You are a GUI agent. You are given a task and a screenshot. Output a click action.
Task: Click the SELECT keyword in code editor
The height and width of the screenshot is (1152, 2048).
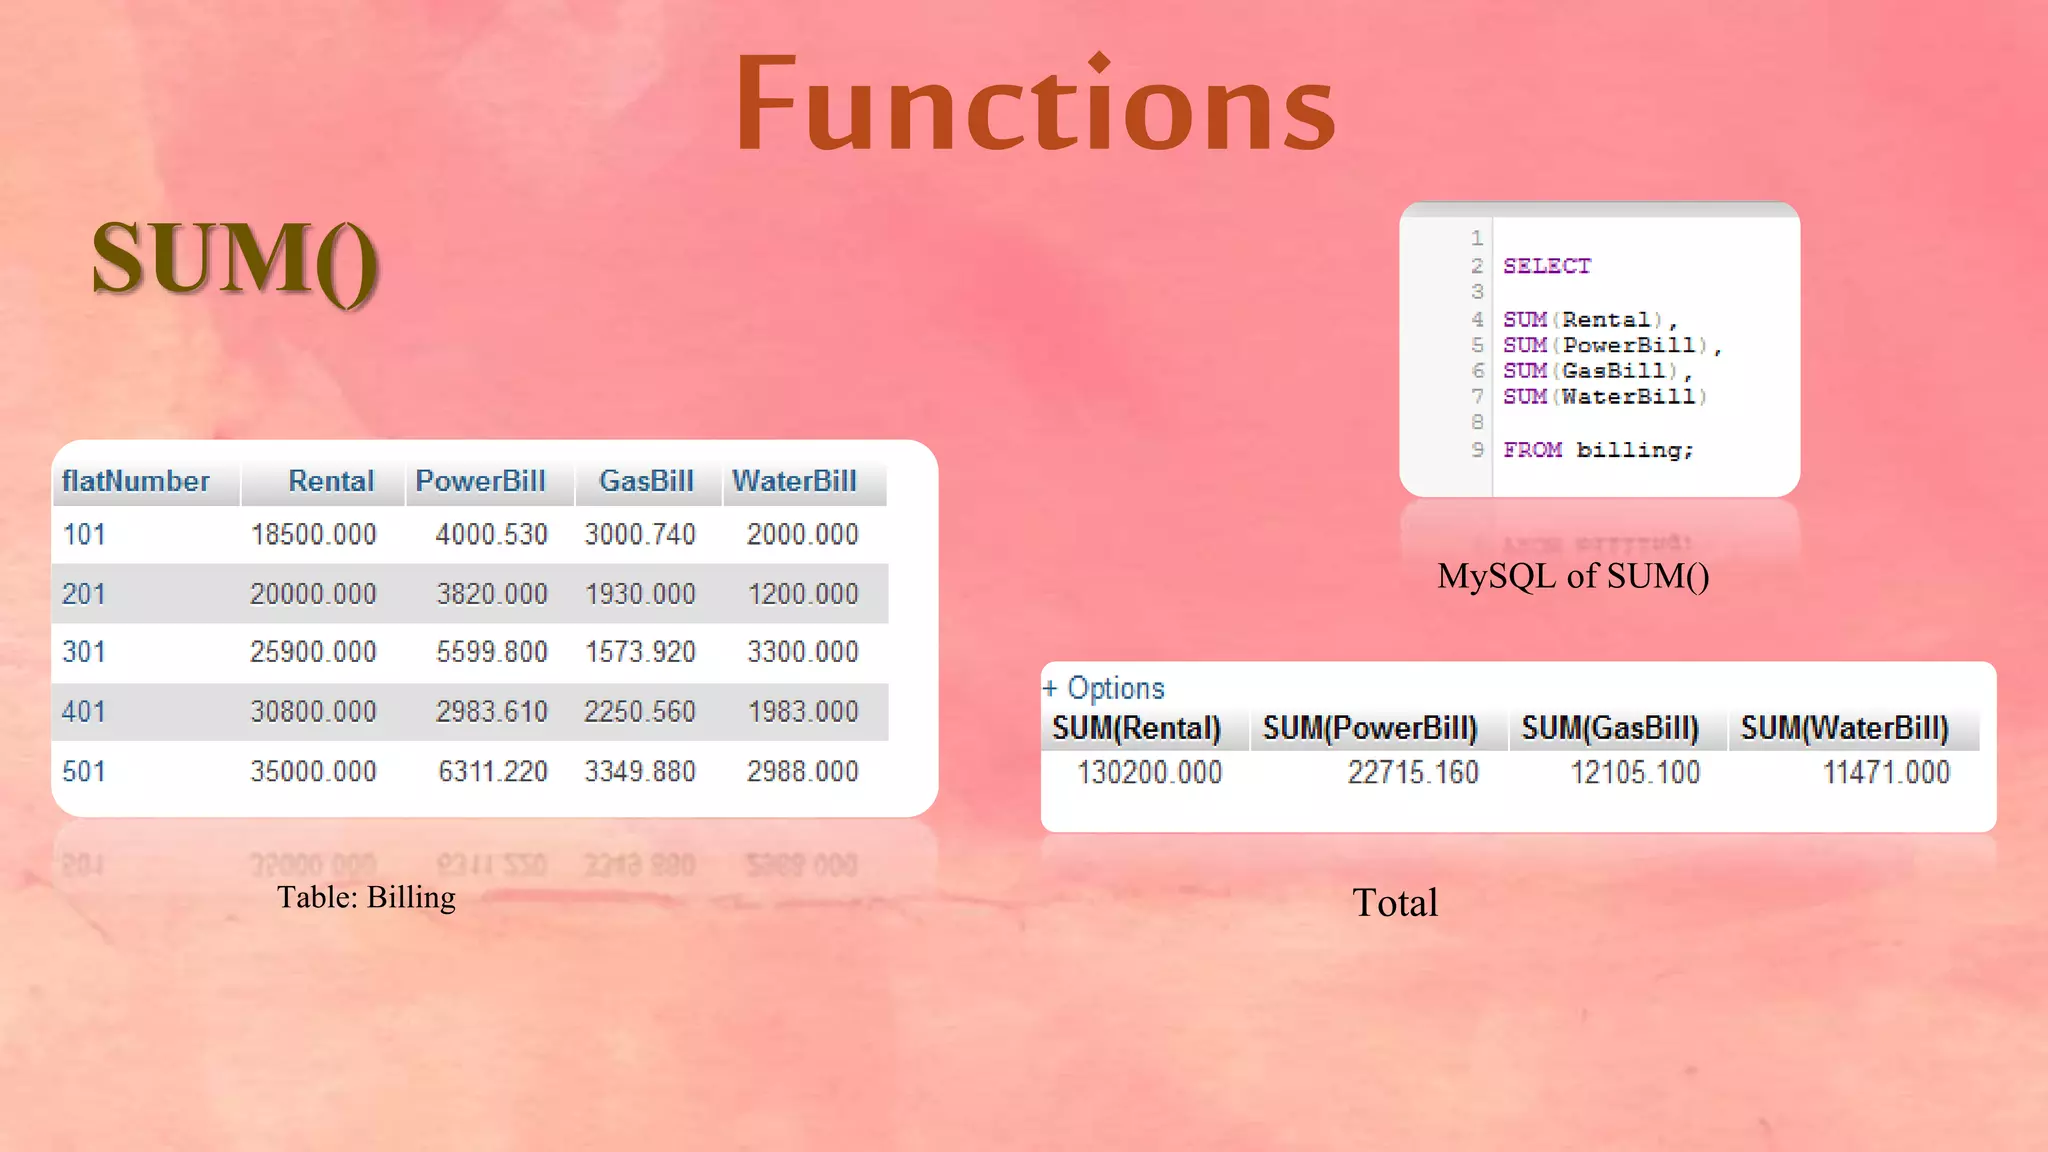click(x=1546, y=266)
